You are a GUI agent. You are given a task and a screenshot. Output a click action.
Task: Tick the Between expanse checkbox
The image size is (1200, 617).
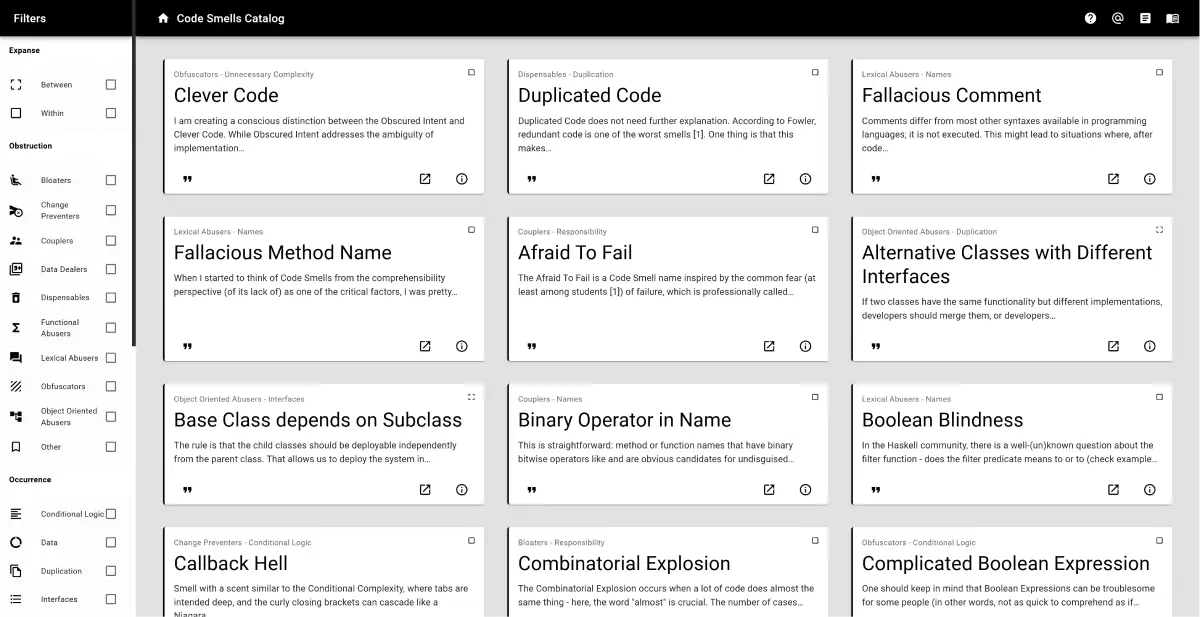tap(111, 85)
